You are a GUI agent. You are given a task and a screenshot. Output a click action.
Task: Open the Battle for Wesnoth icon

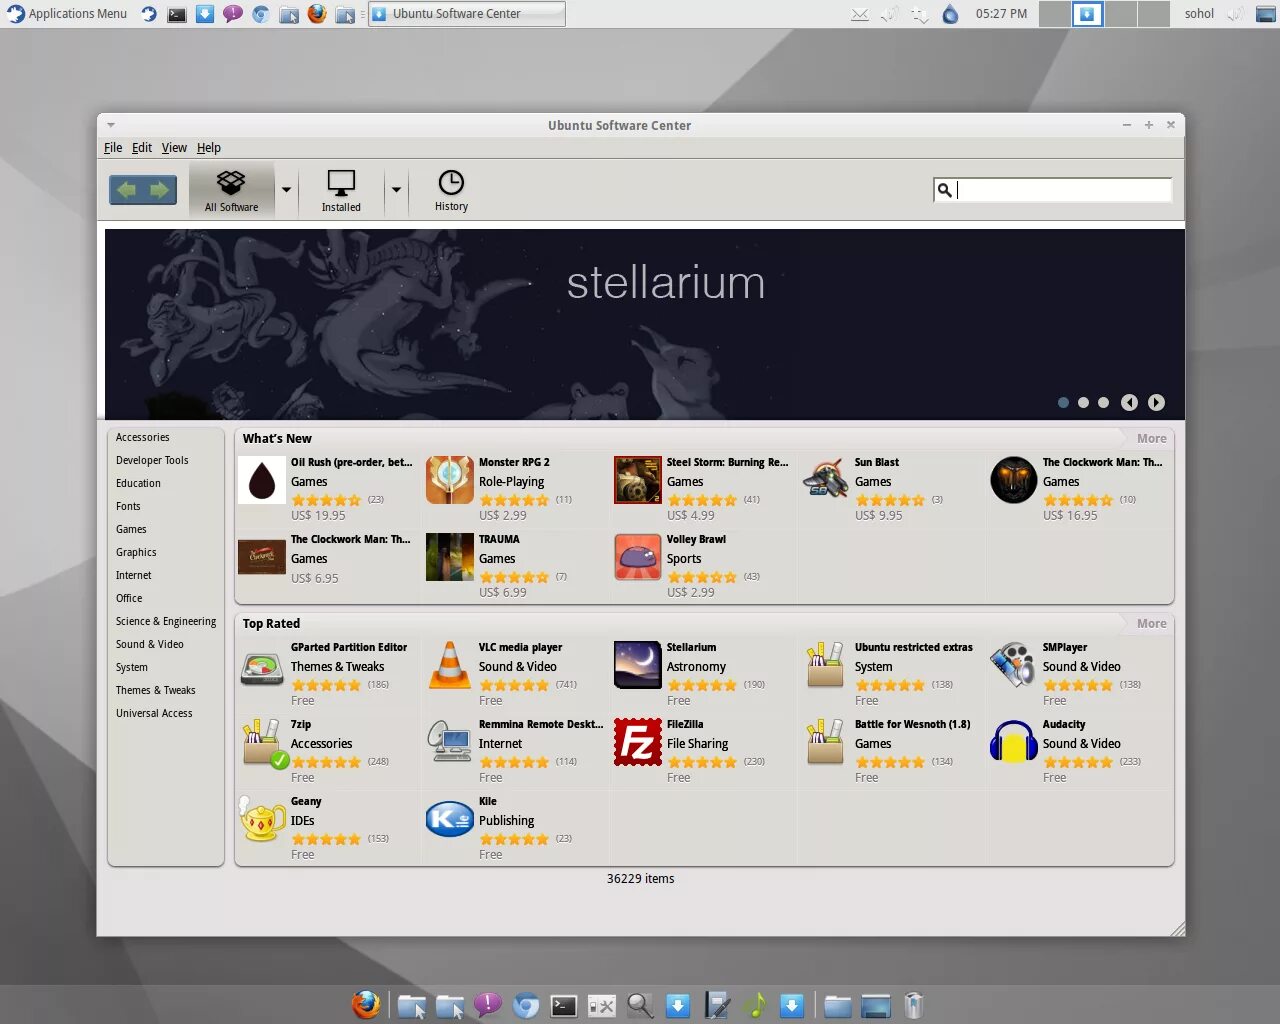tap(826, 743)
